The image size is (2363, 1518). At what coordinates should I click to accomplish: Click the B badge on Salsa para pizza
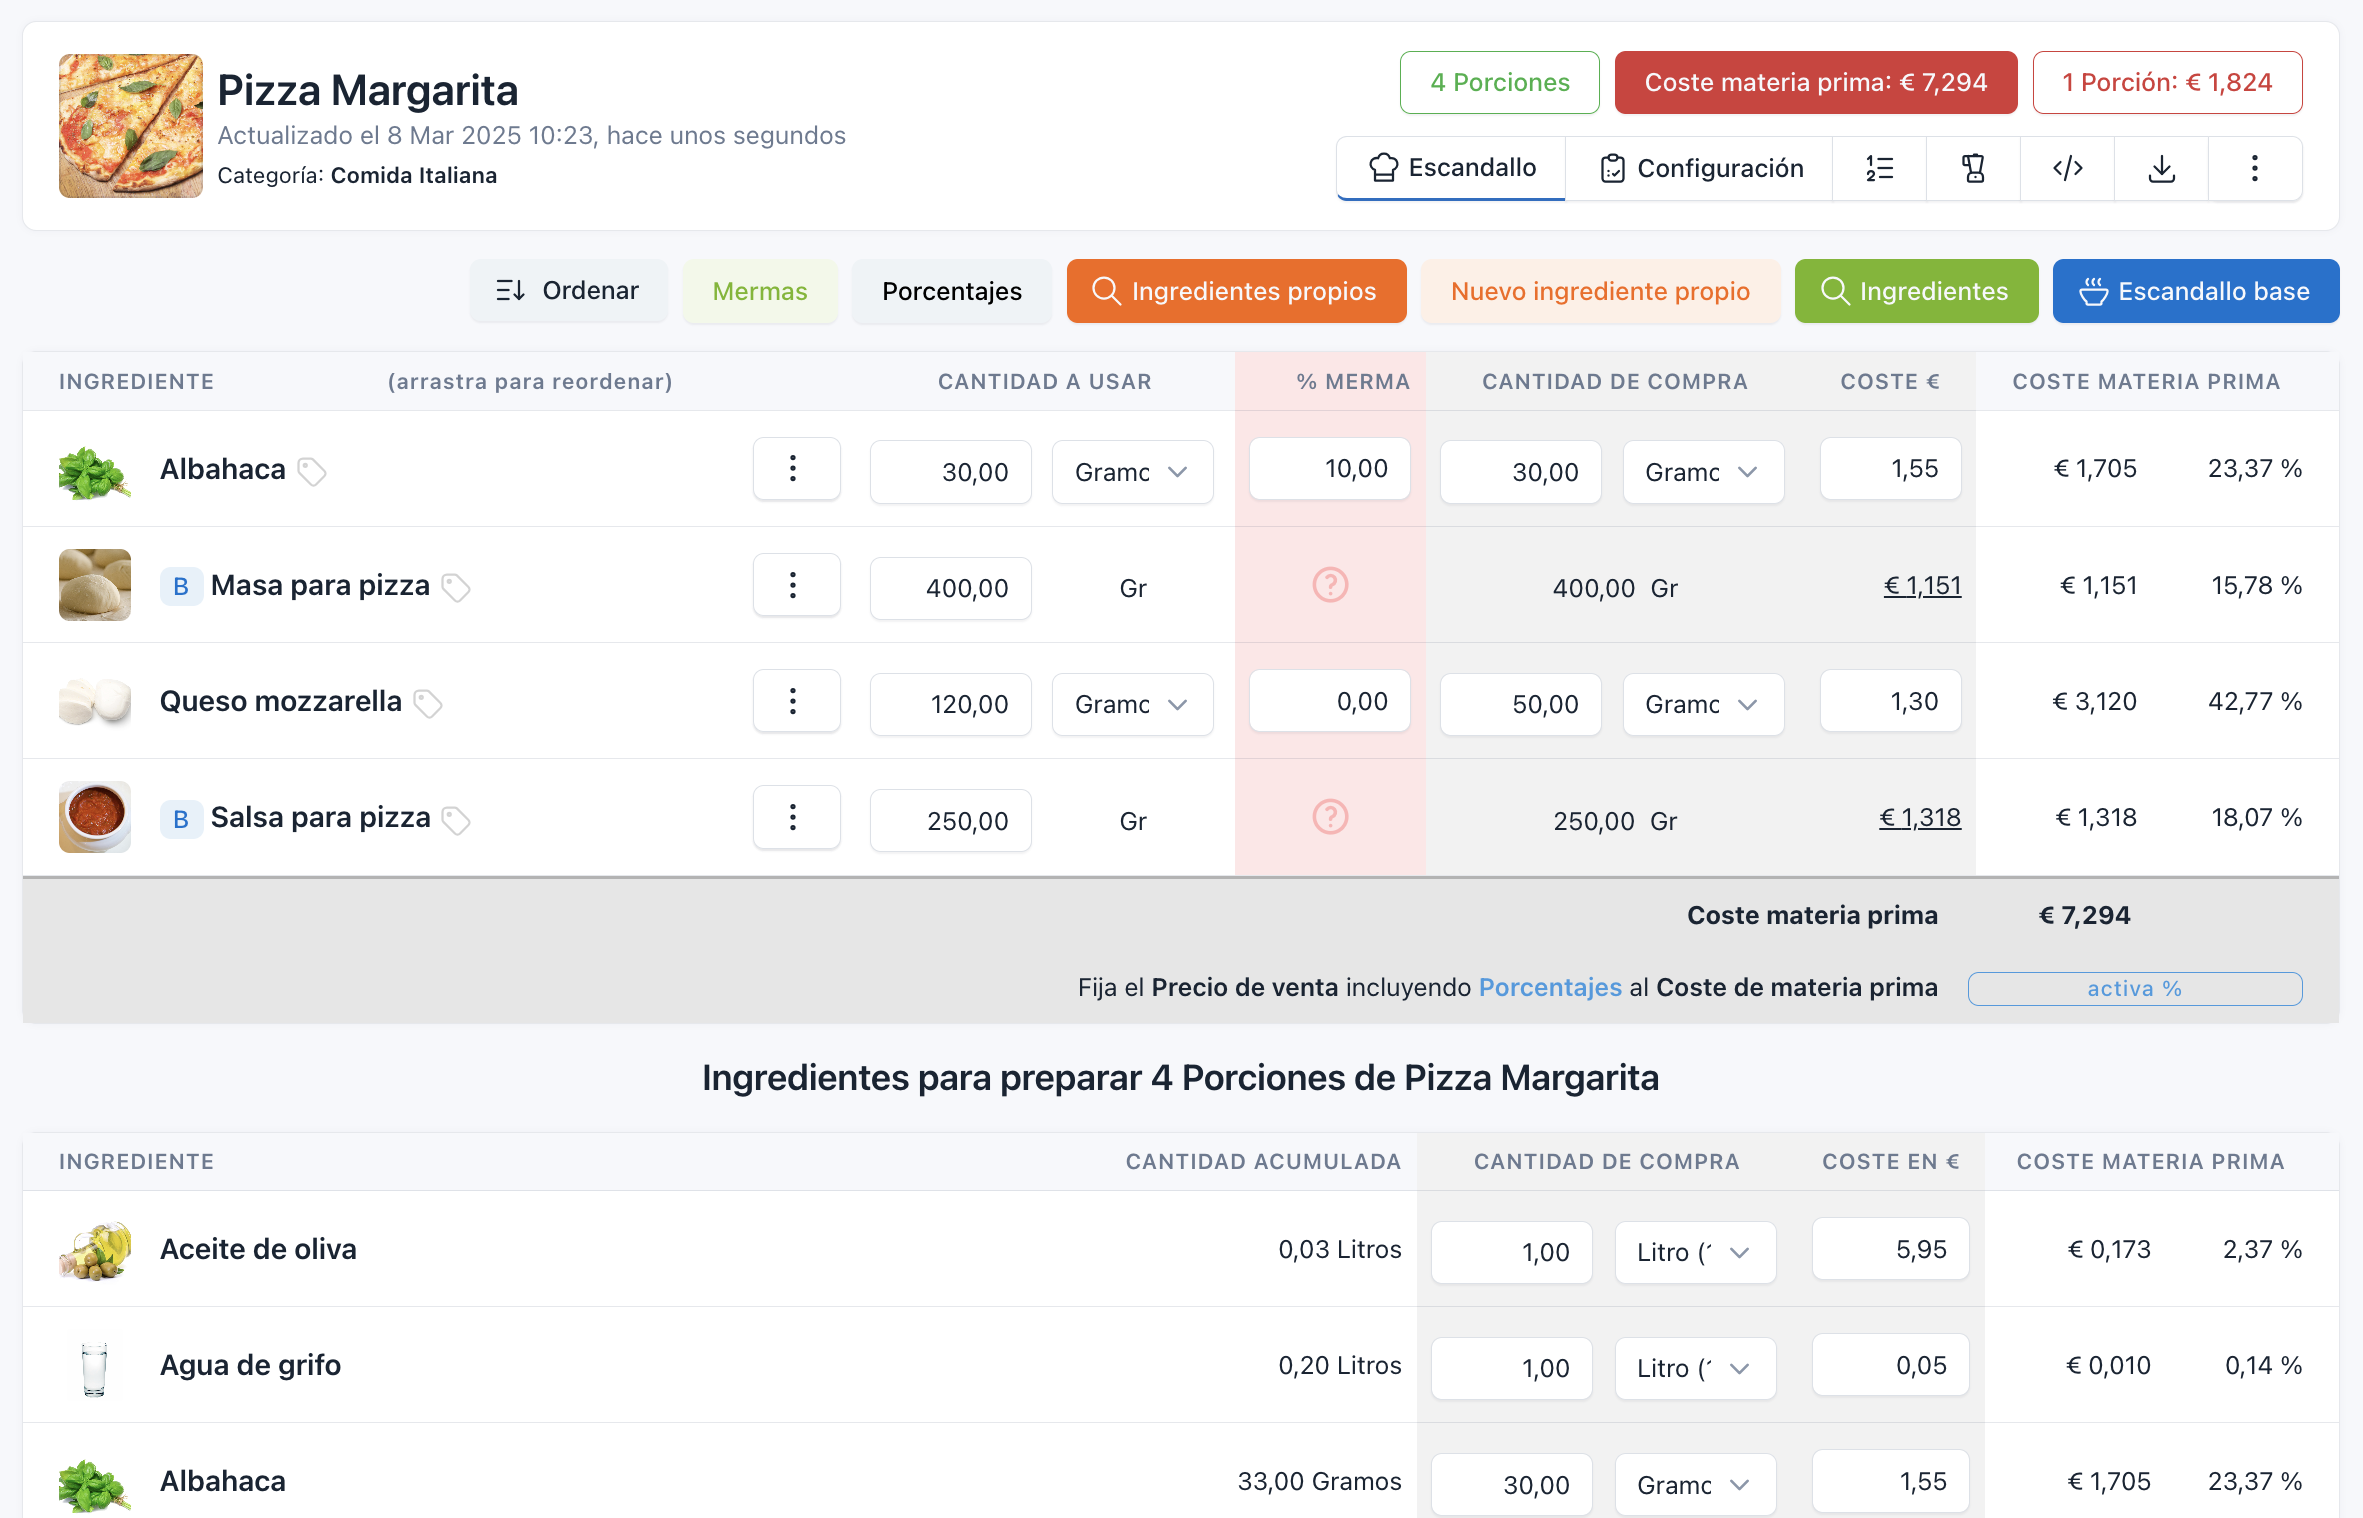tap(181, 819)
